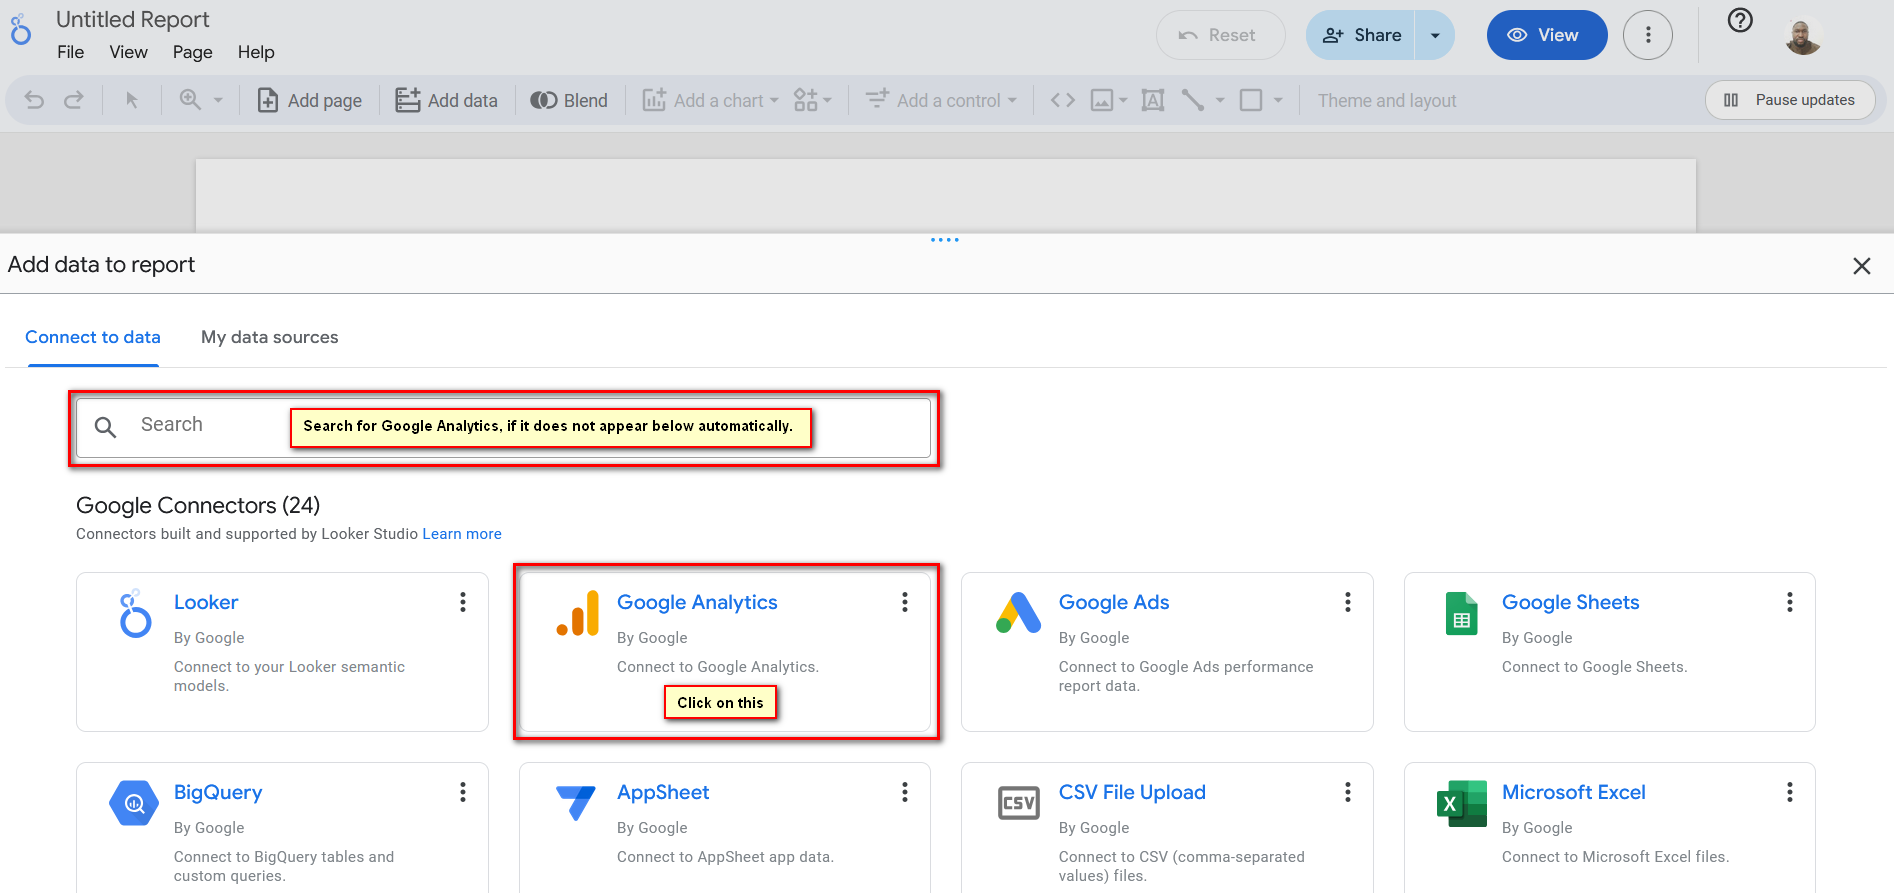Image resolution: width=1894 pixels, height=894 pixels.
Task: Select the Google Sheets connector
Action: (x=1610, y=652)
